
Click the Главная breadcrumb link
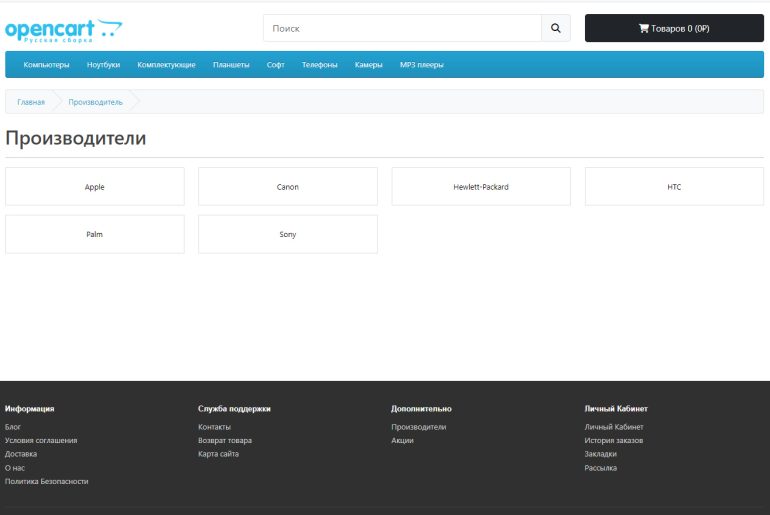pyautogui.click(x=31, y=102)
